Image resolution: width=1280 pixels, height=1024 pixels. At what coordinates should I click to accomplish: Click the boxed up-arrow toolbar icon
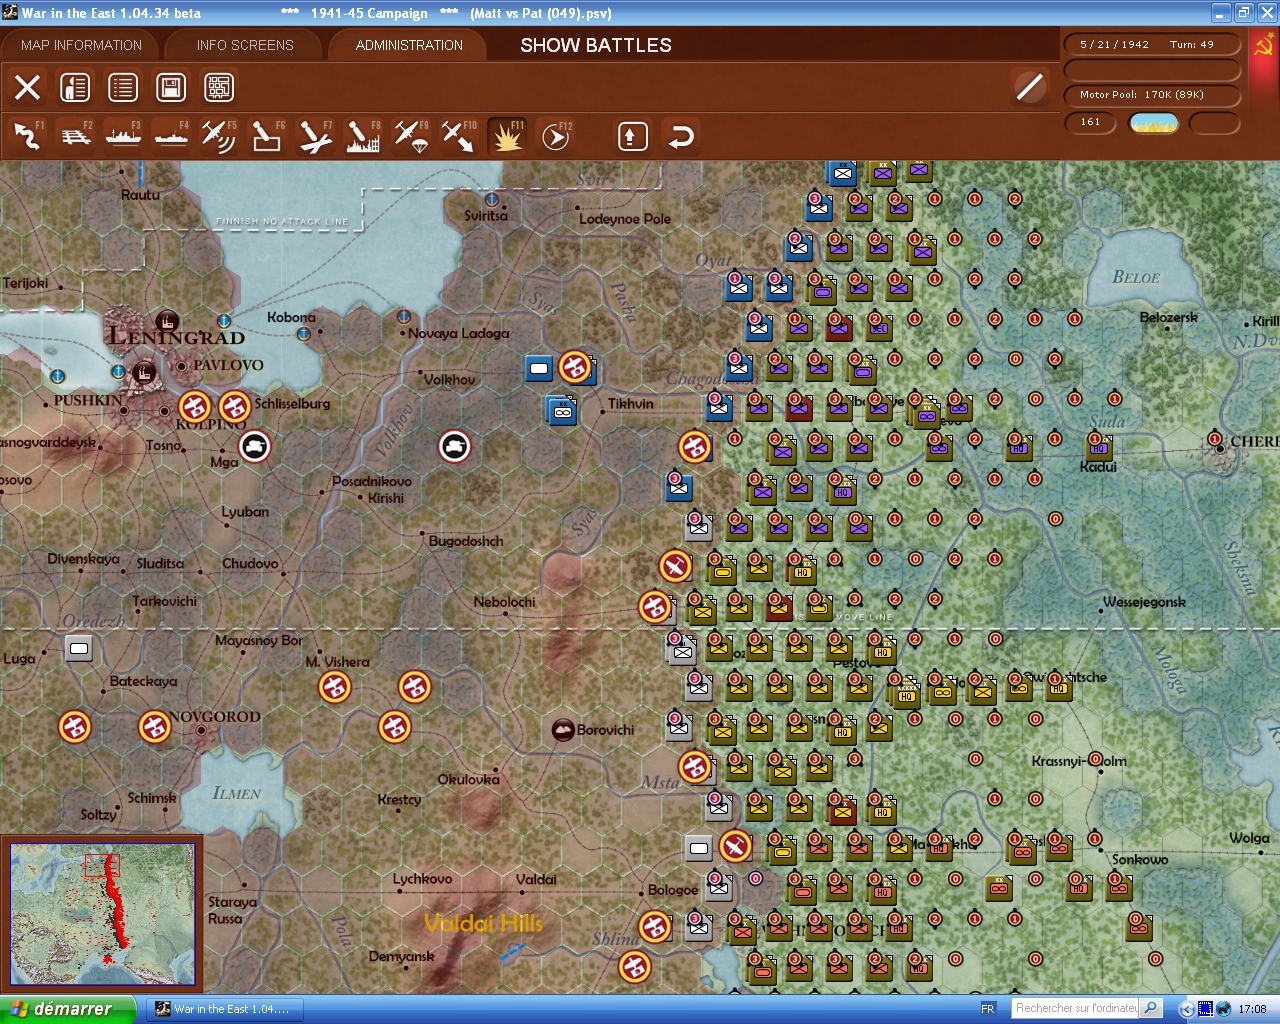point(632,136)
